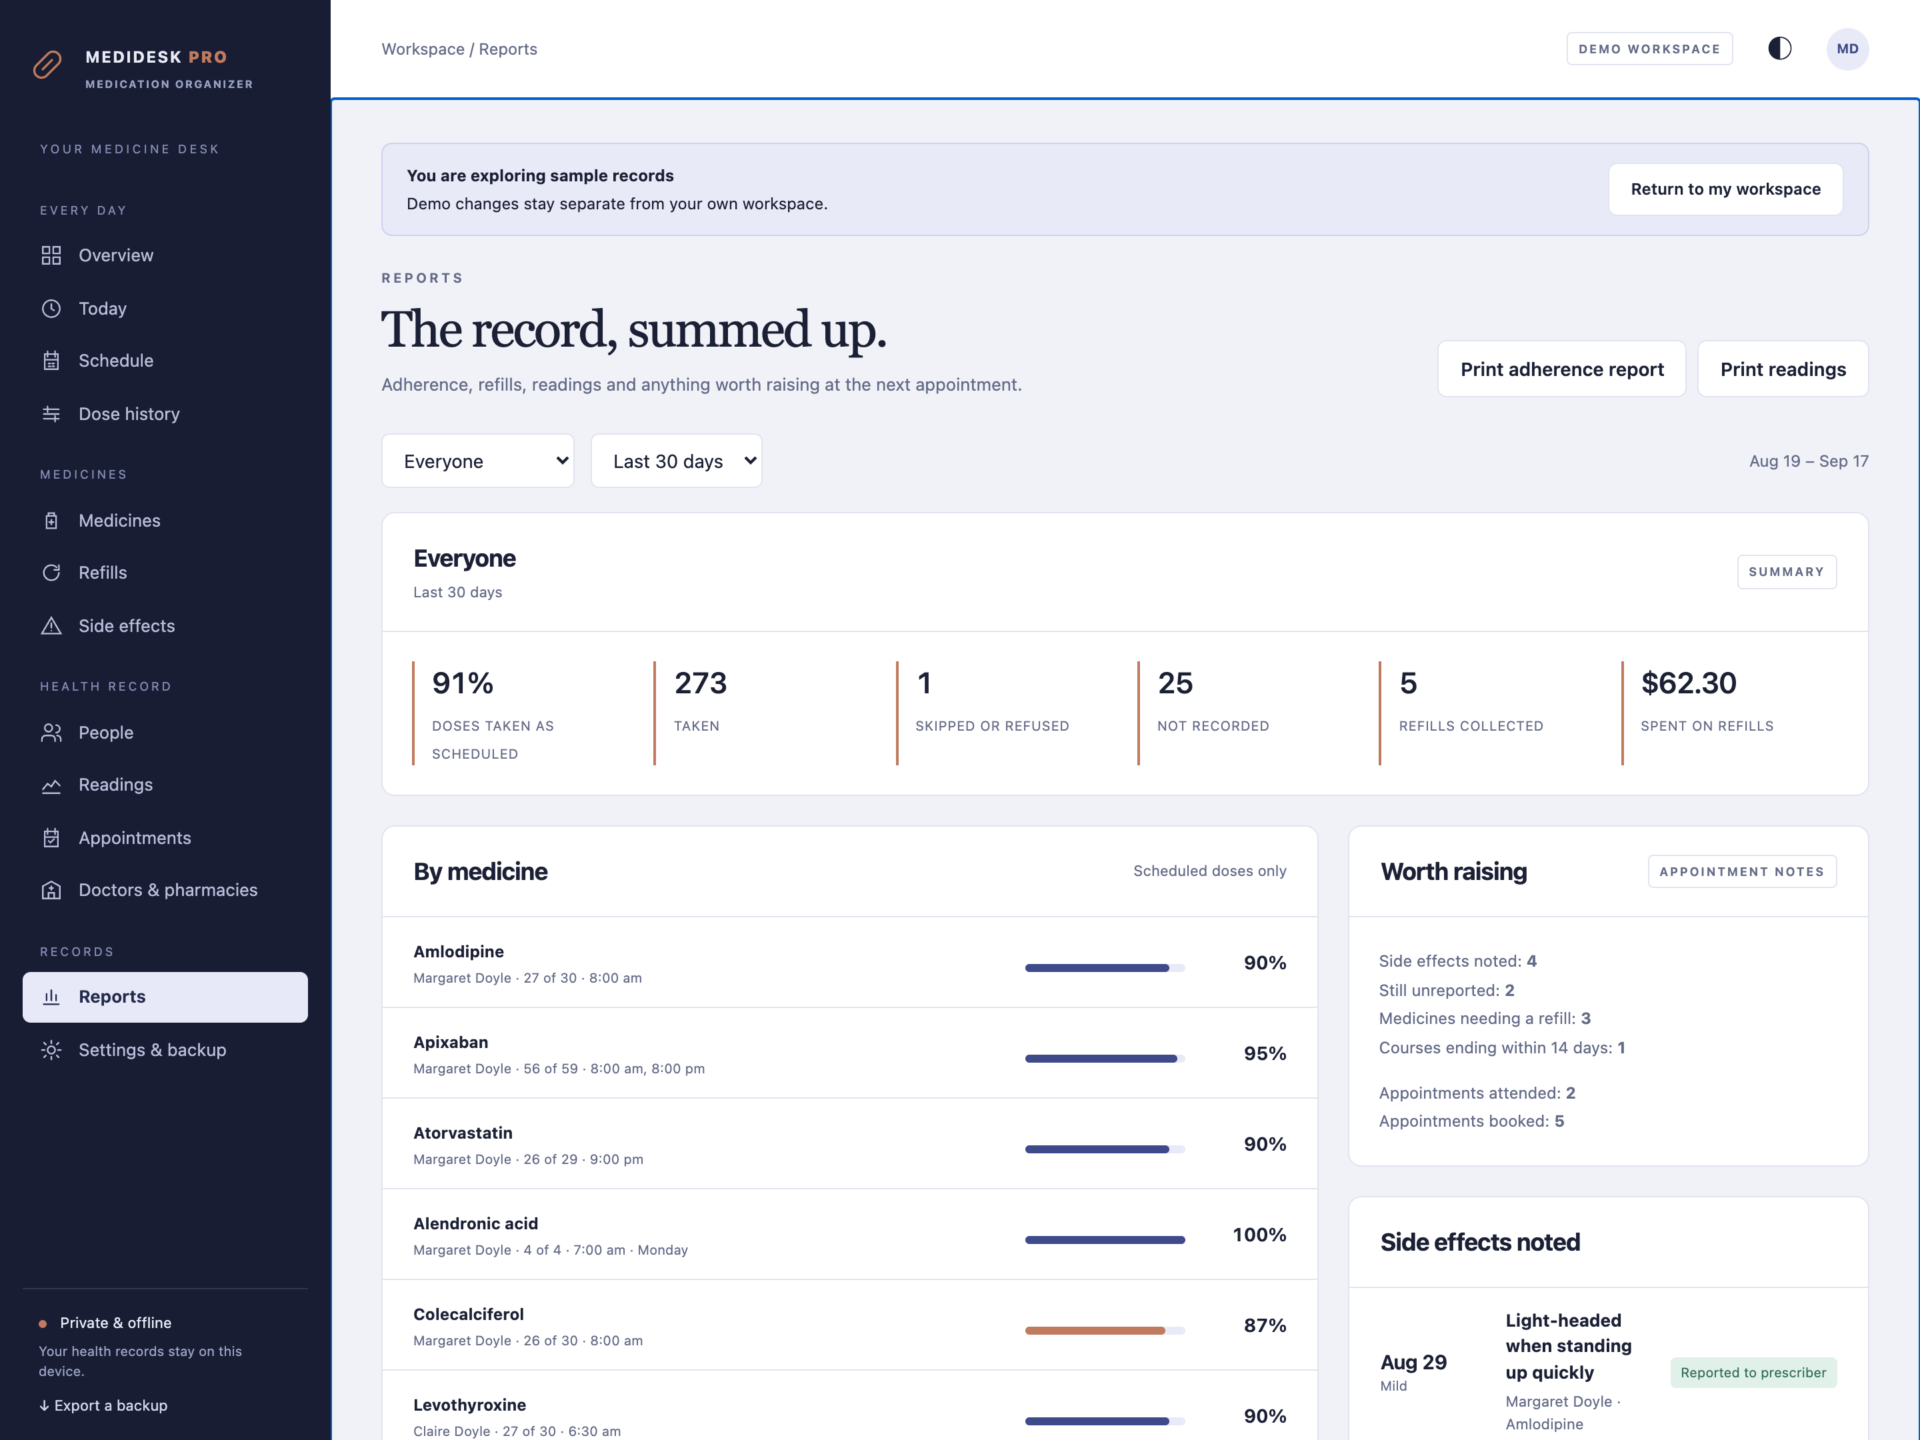Click the Alendronic acid row title

coord(476,1223)
